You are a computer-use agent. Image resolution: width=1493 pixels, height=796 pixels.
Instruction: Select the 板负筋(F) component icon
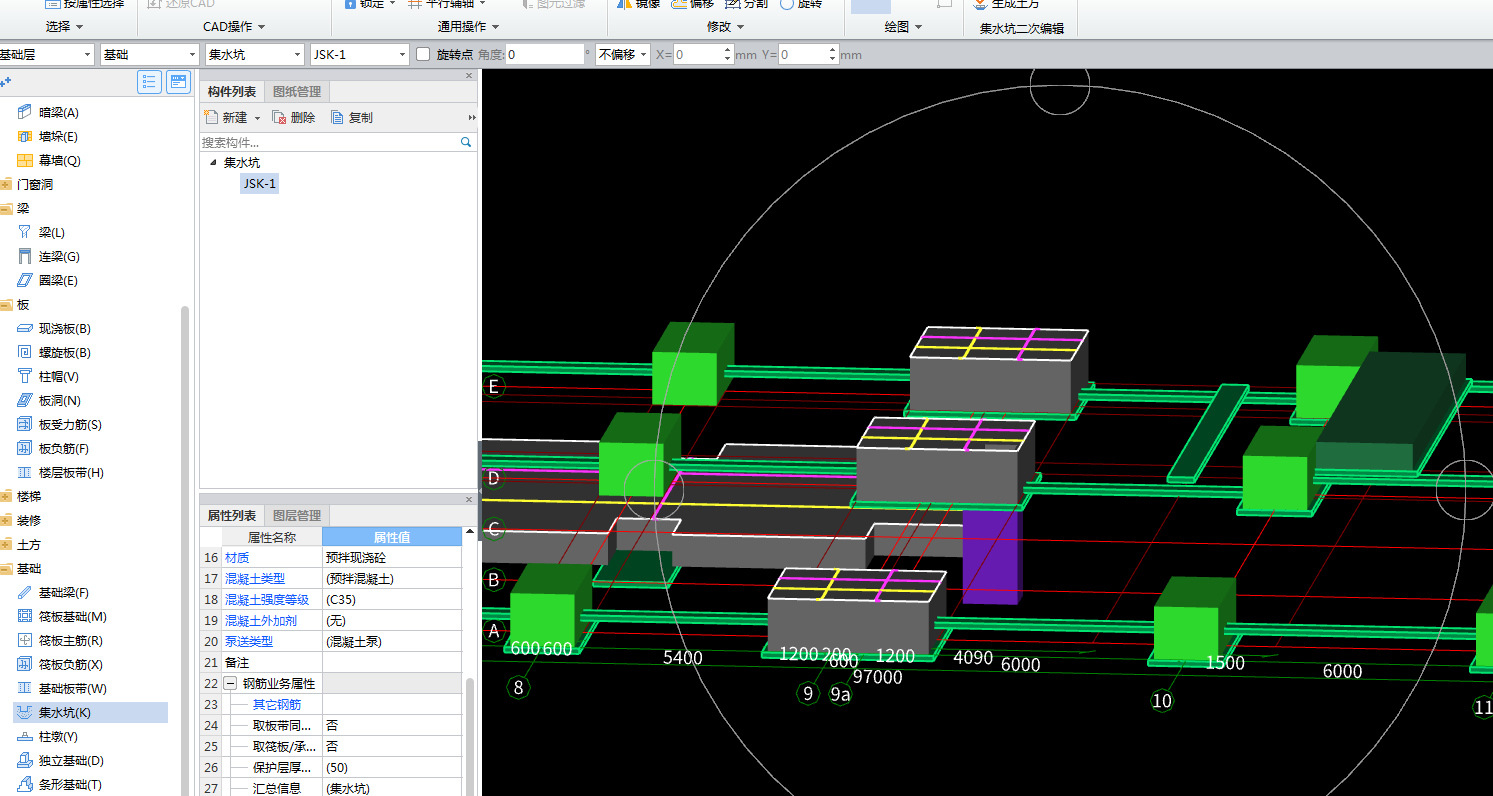coord(25,448)
